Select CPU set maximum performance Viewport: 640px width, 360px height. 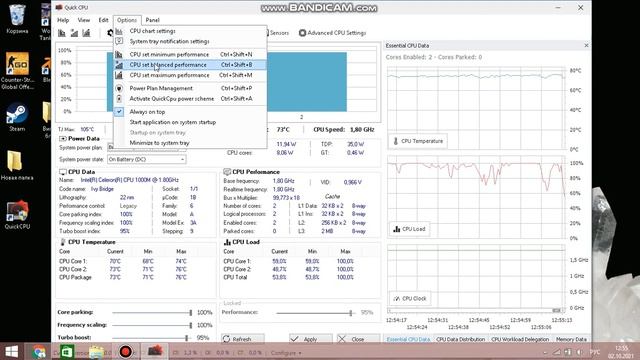[190, 76]
